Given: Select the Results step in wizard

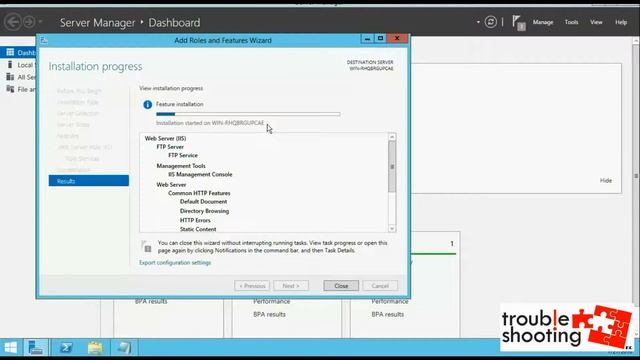Looking at the screenshot, I should [x=89, y=181].
